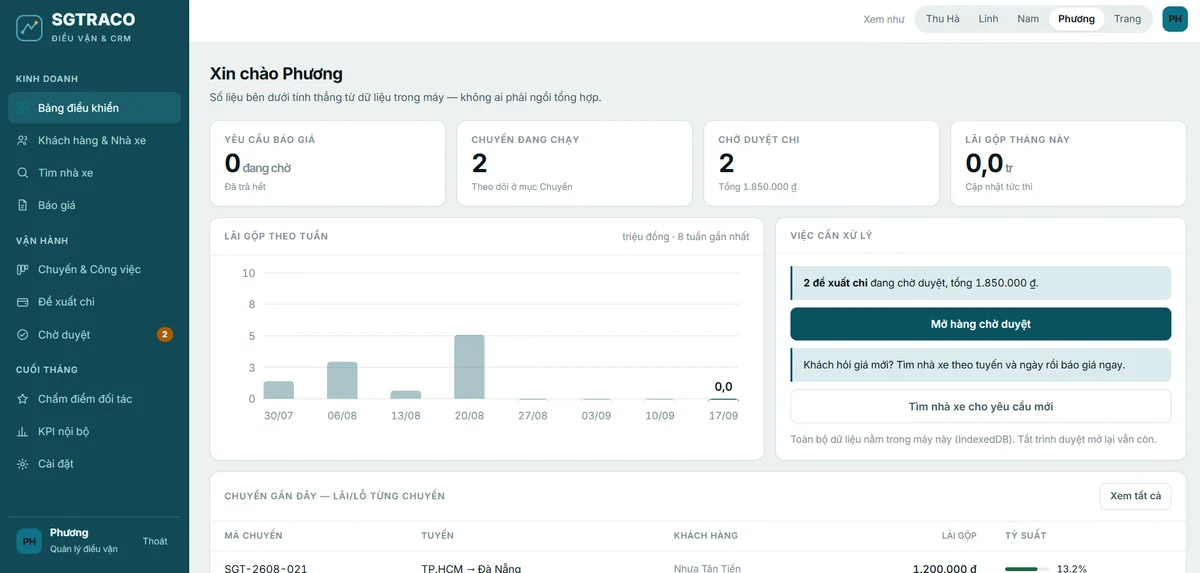
Task: Click the 30/07 bar in the chart
Action: tap(279, 390)
